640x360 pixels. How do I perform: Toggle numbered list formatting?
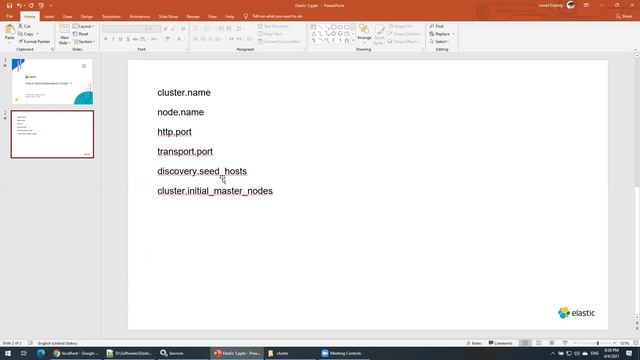tap(207, 29)
